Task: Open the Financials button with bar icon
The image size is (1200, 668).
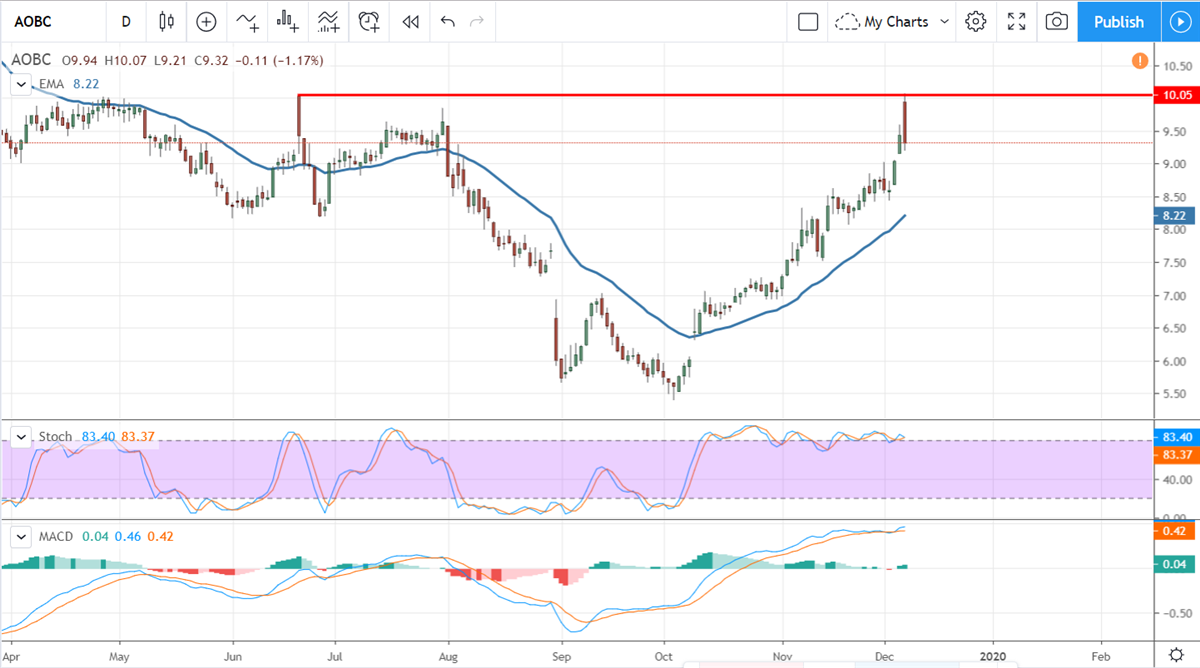Action: coord(289,21)
